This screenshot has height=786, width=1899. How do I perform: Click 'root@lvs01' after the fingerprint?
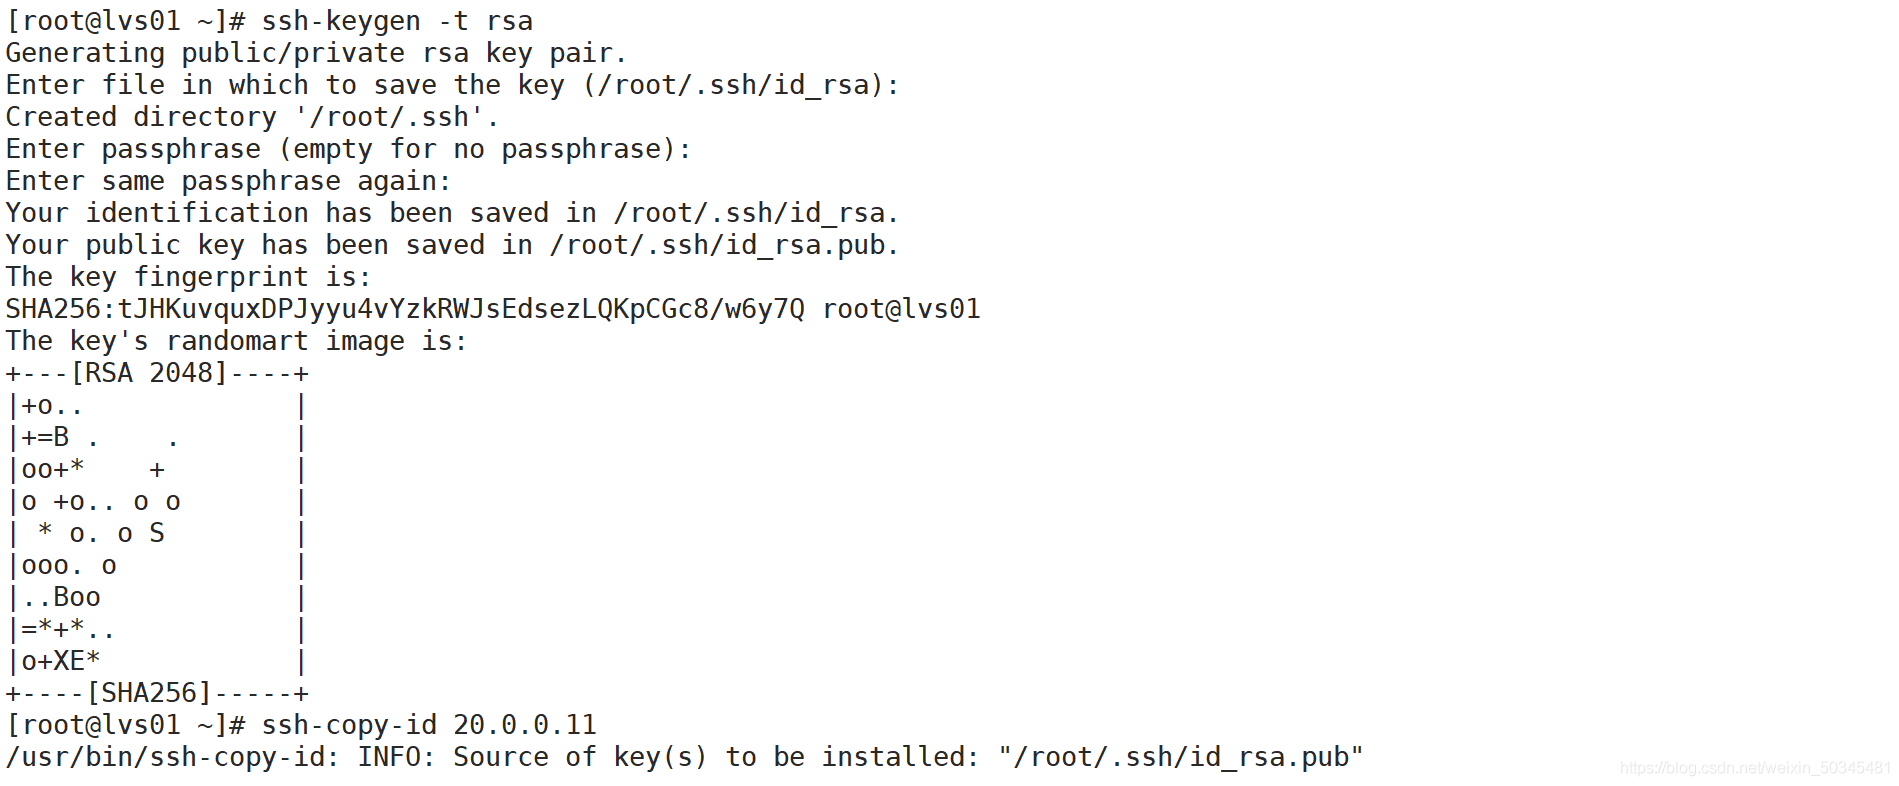point(901,309)
